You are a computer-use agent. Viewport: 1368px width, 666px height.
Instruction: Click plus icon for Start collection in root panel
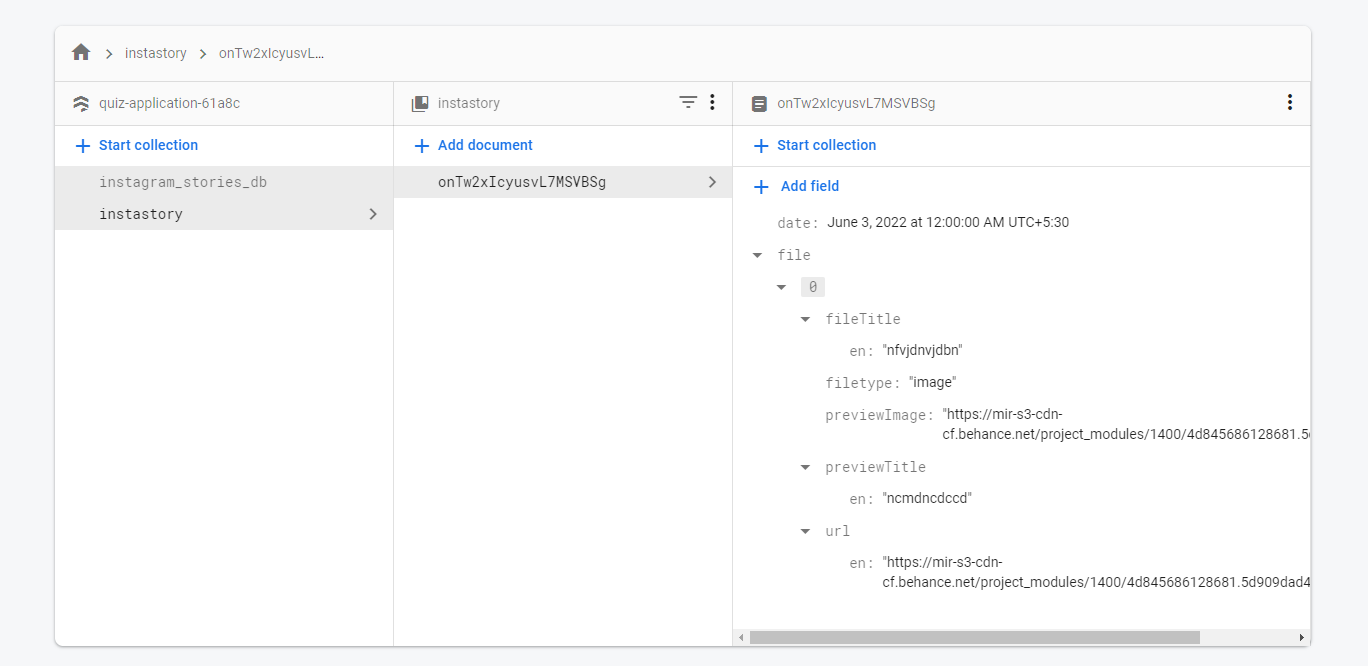(83, 146)
